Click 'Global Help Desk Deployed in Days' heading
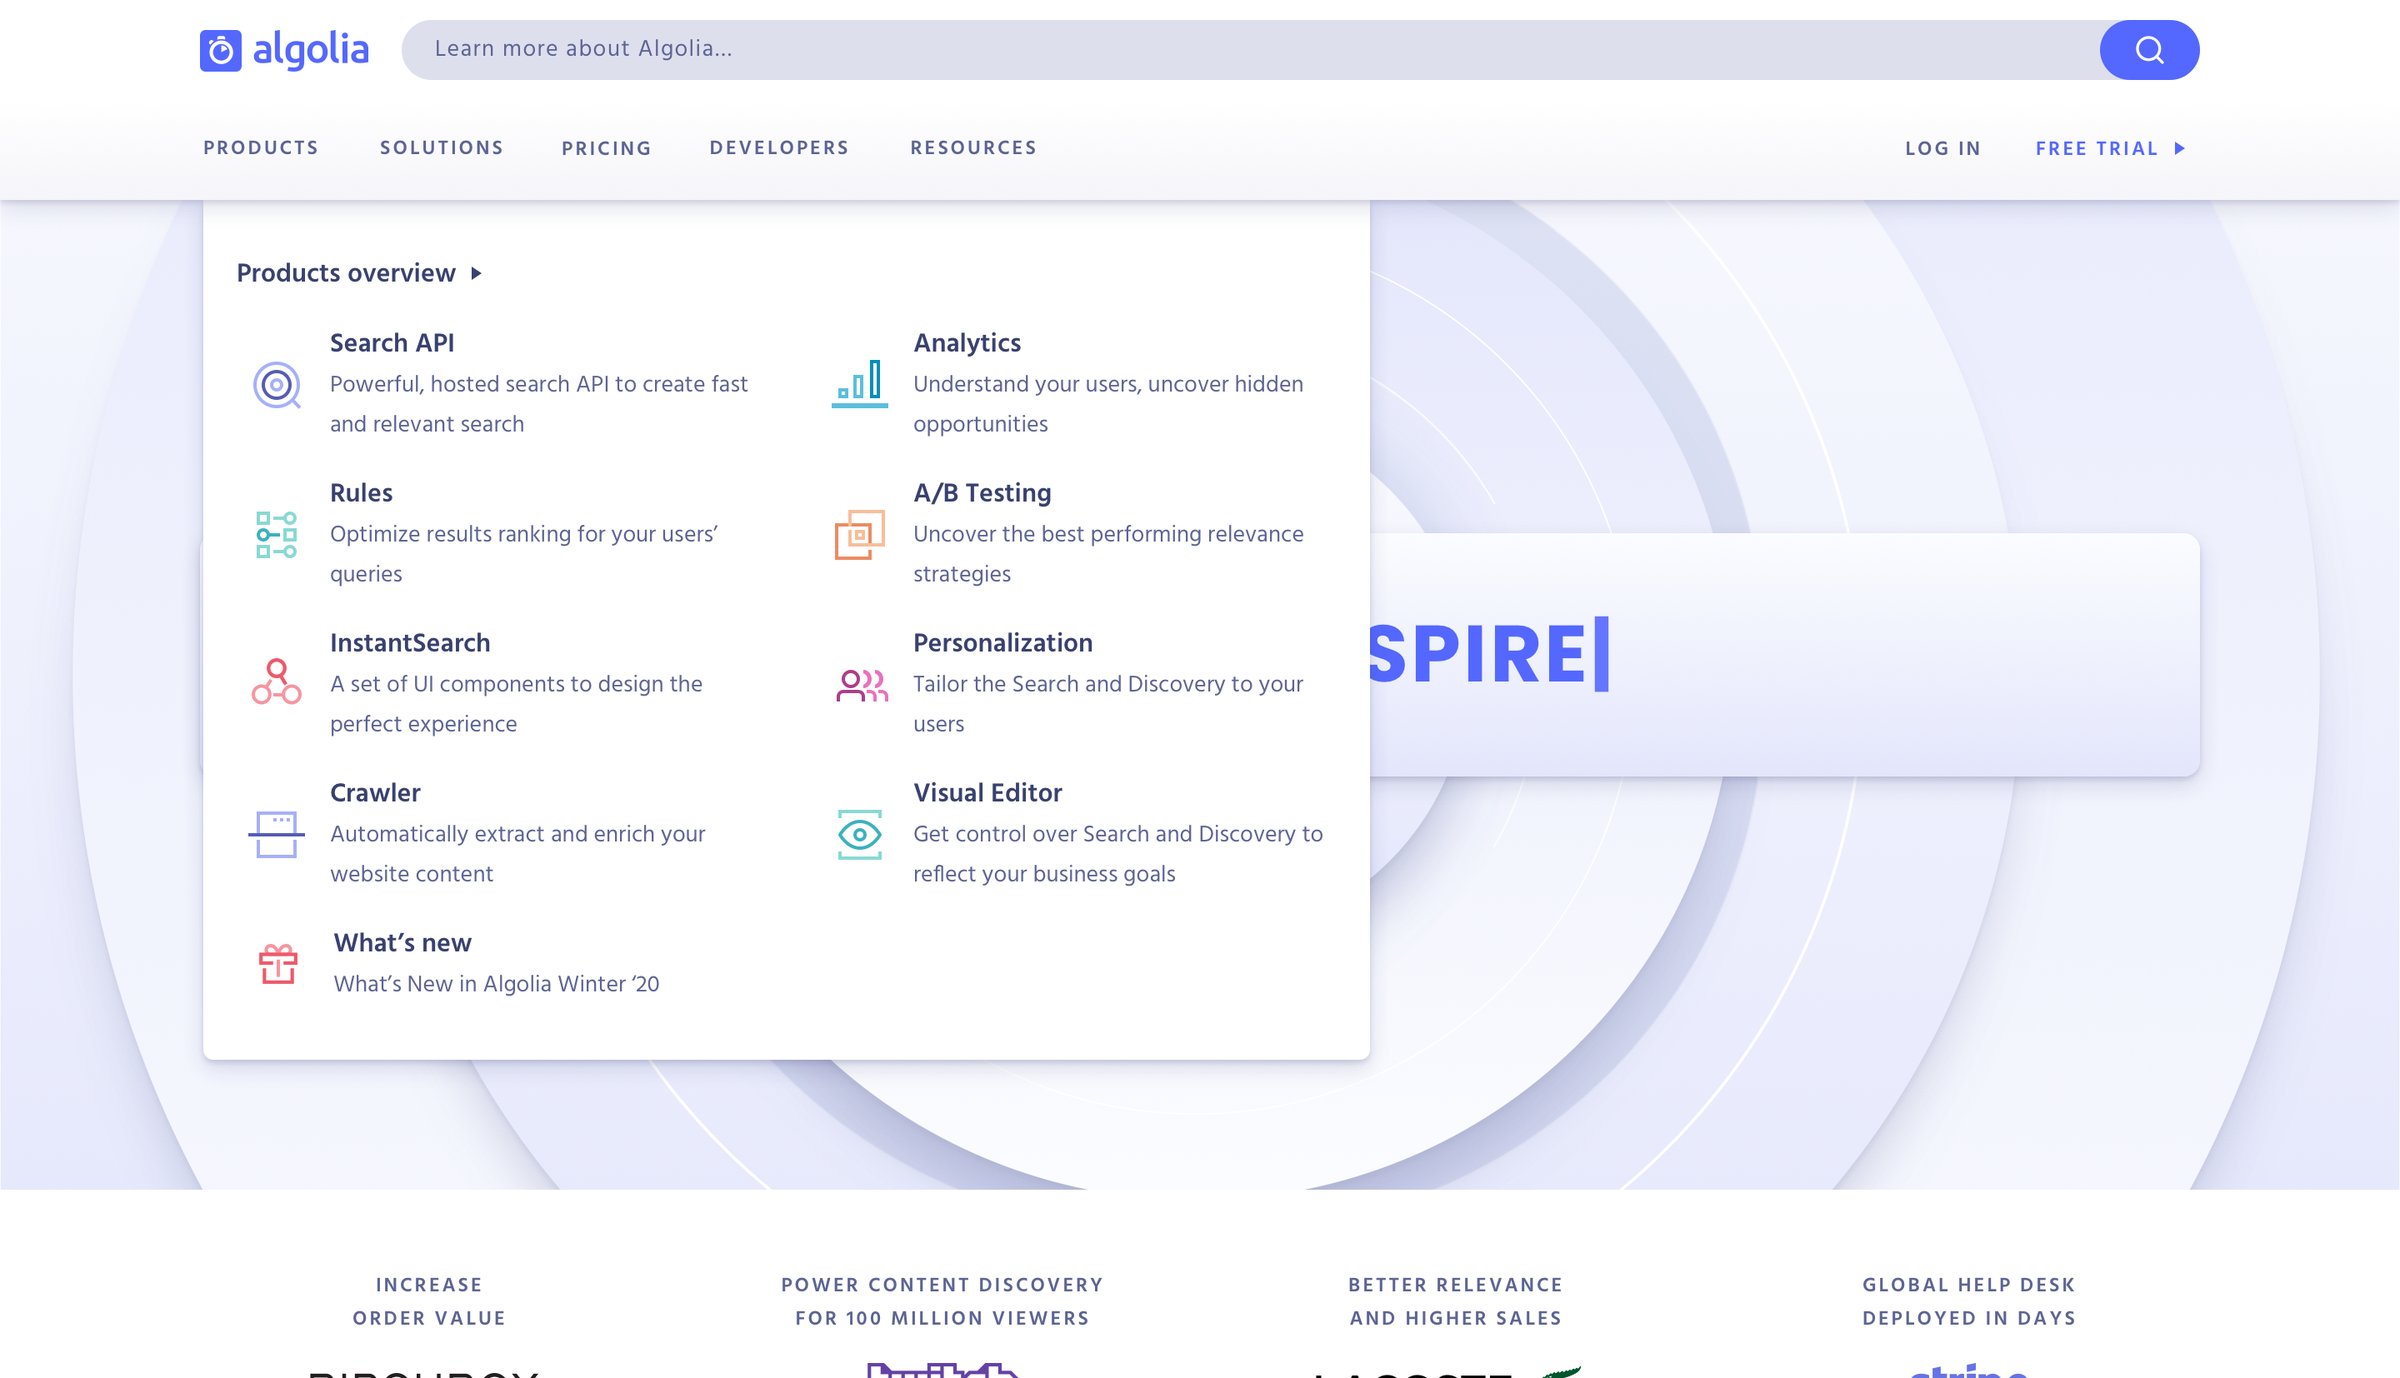This screenshot has height=1378, width=2400. [x=1969, y=1301]
